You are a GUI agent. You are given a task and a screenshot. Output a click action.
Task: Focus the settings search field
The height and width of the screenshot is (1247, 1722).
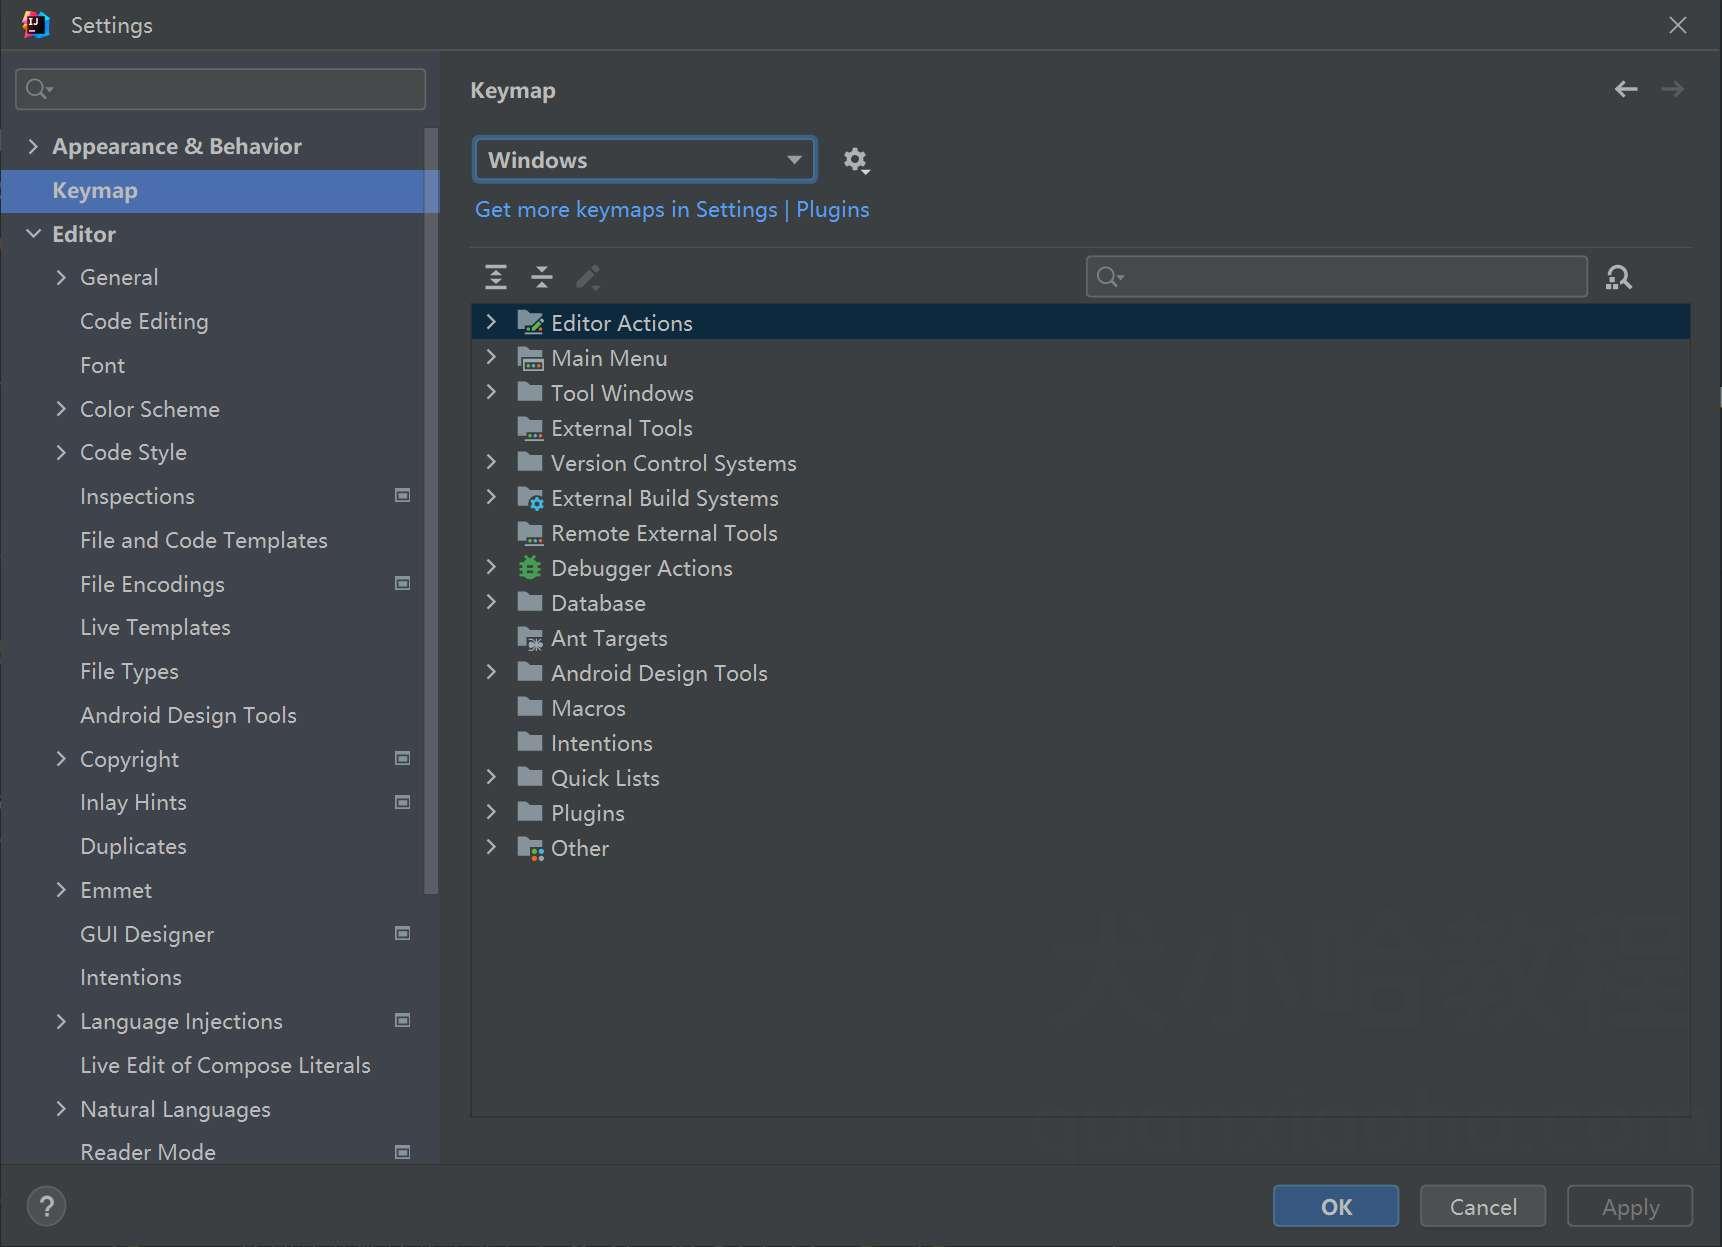point(220,89)
